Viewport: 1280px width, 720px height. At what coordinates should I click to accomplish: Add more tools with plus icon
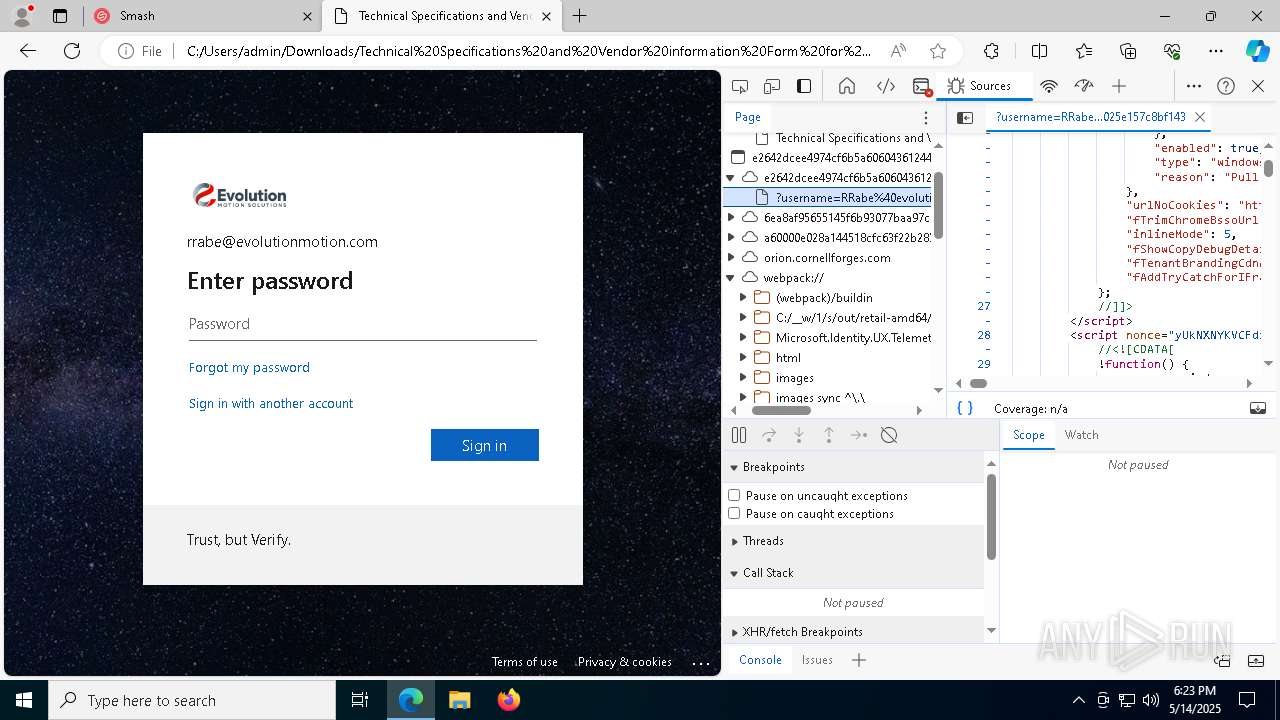1119,86
